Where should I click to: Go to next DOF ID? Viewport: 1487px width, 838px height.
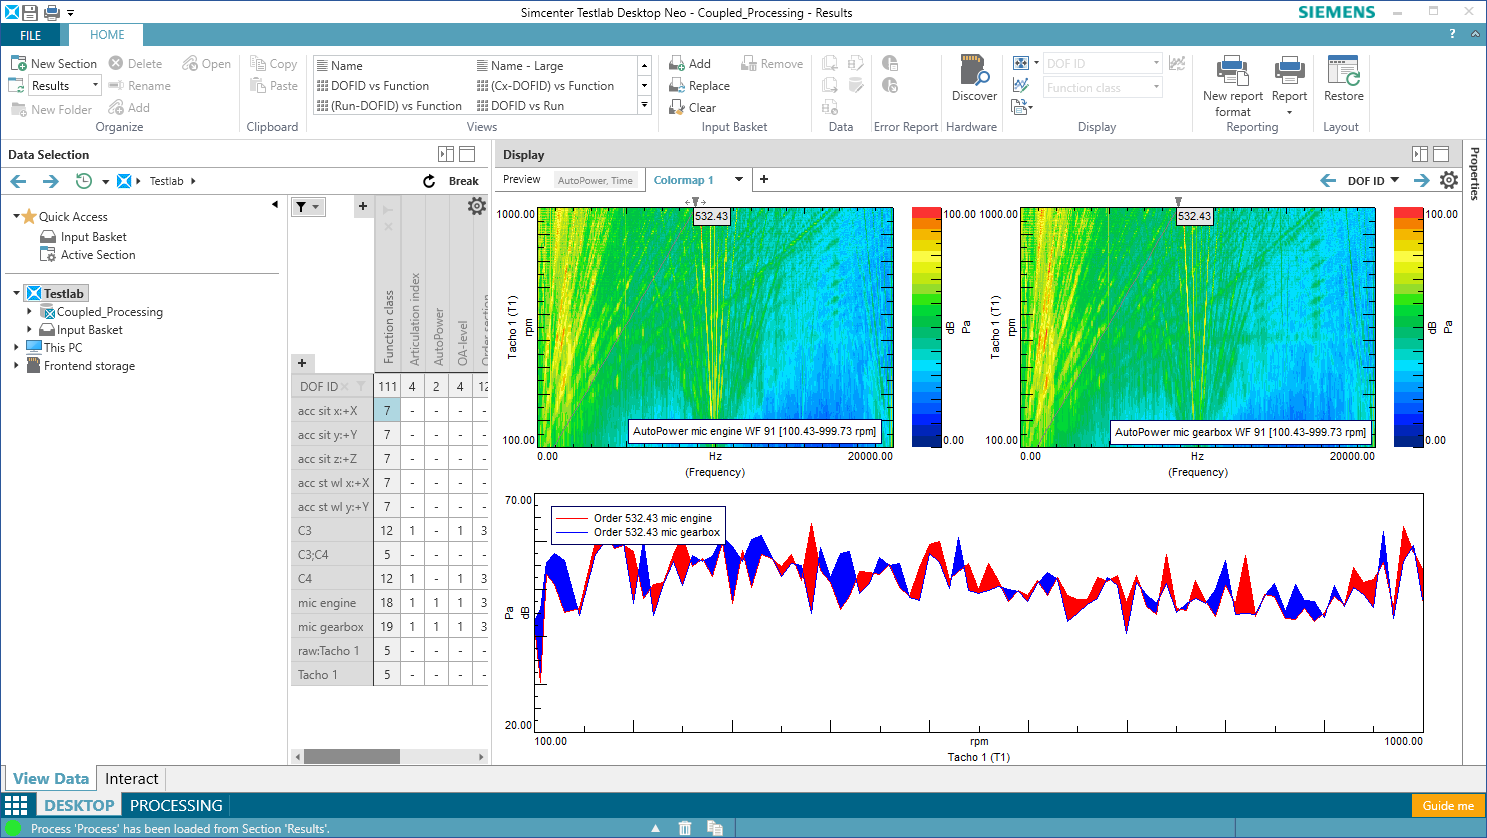(x=1421, y=180)
